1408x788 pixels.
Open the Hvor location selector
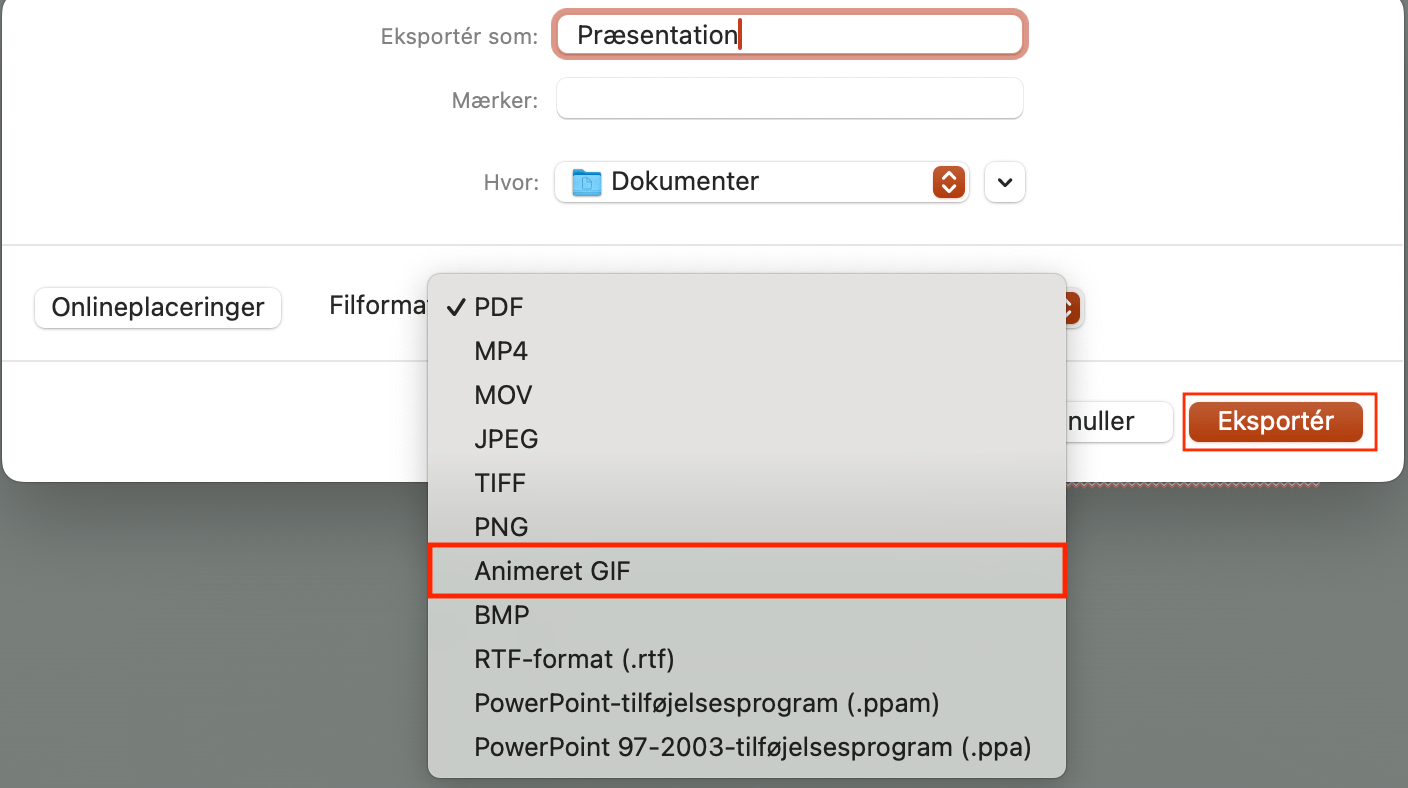pos(762,181)
